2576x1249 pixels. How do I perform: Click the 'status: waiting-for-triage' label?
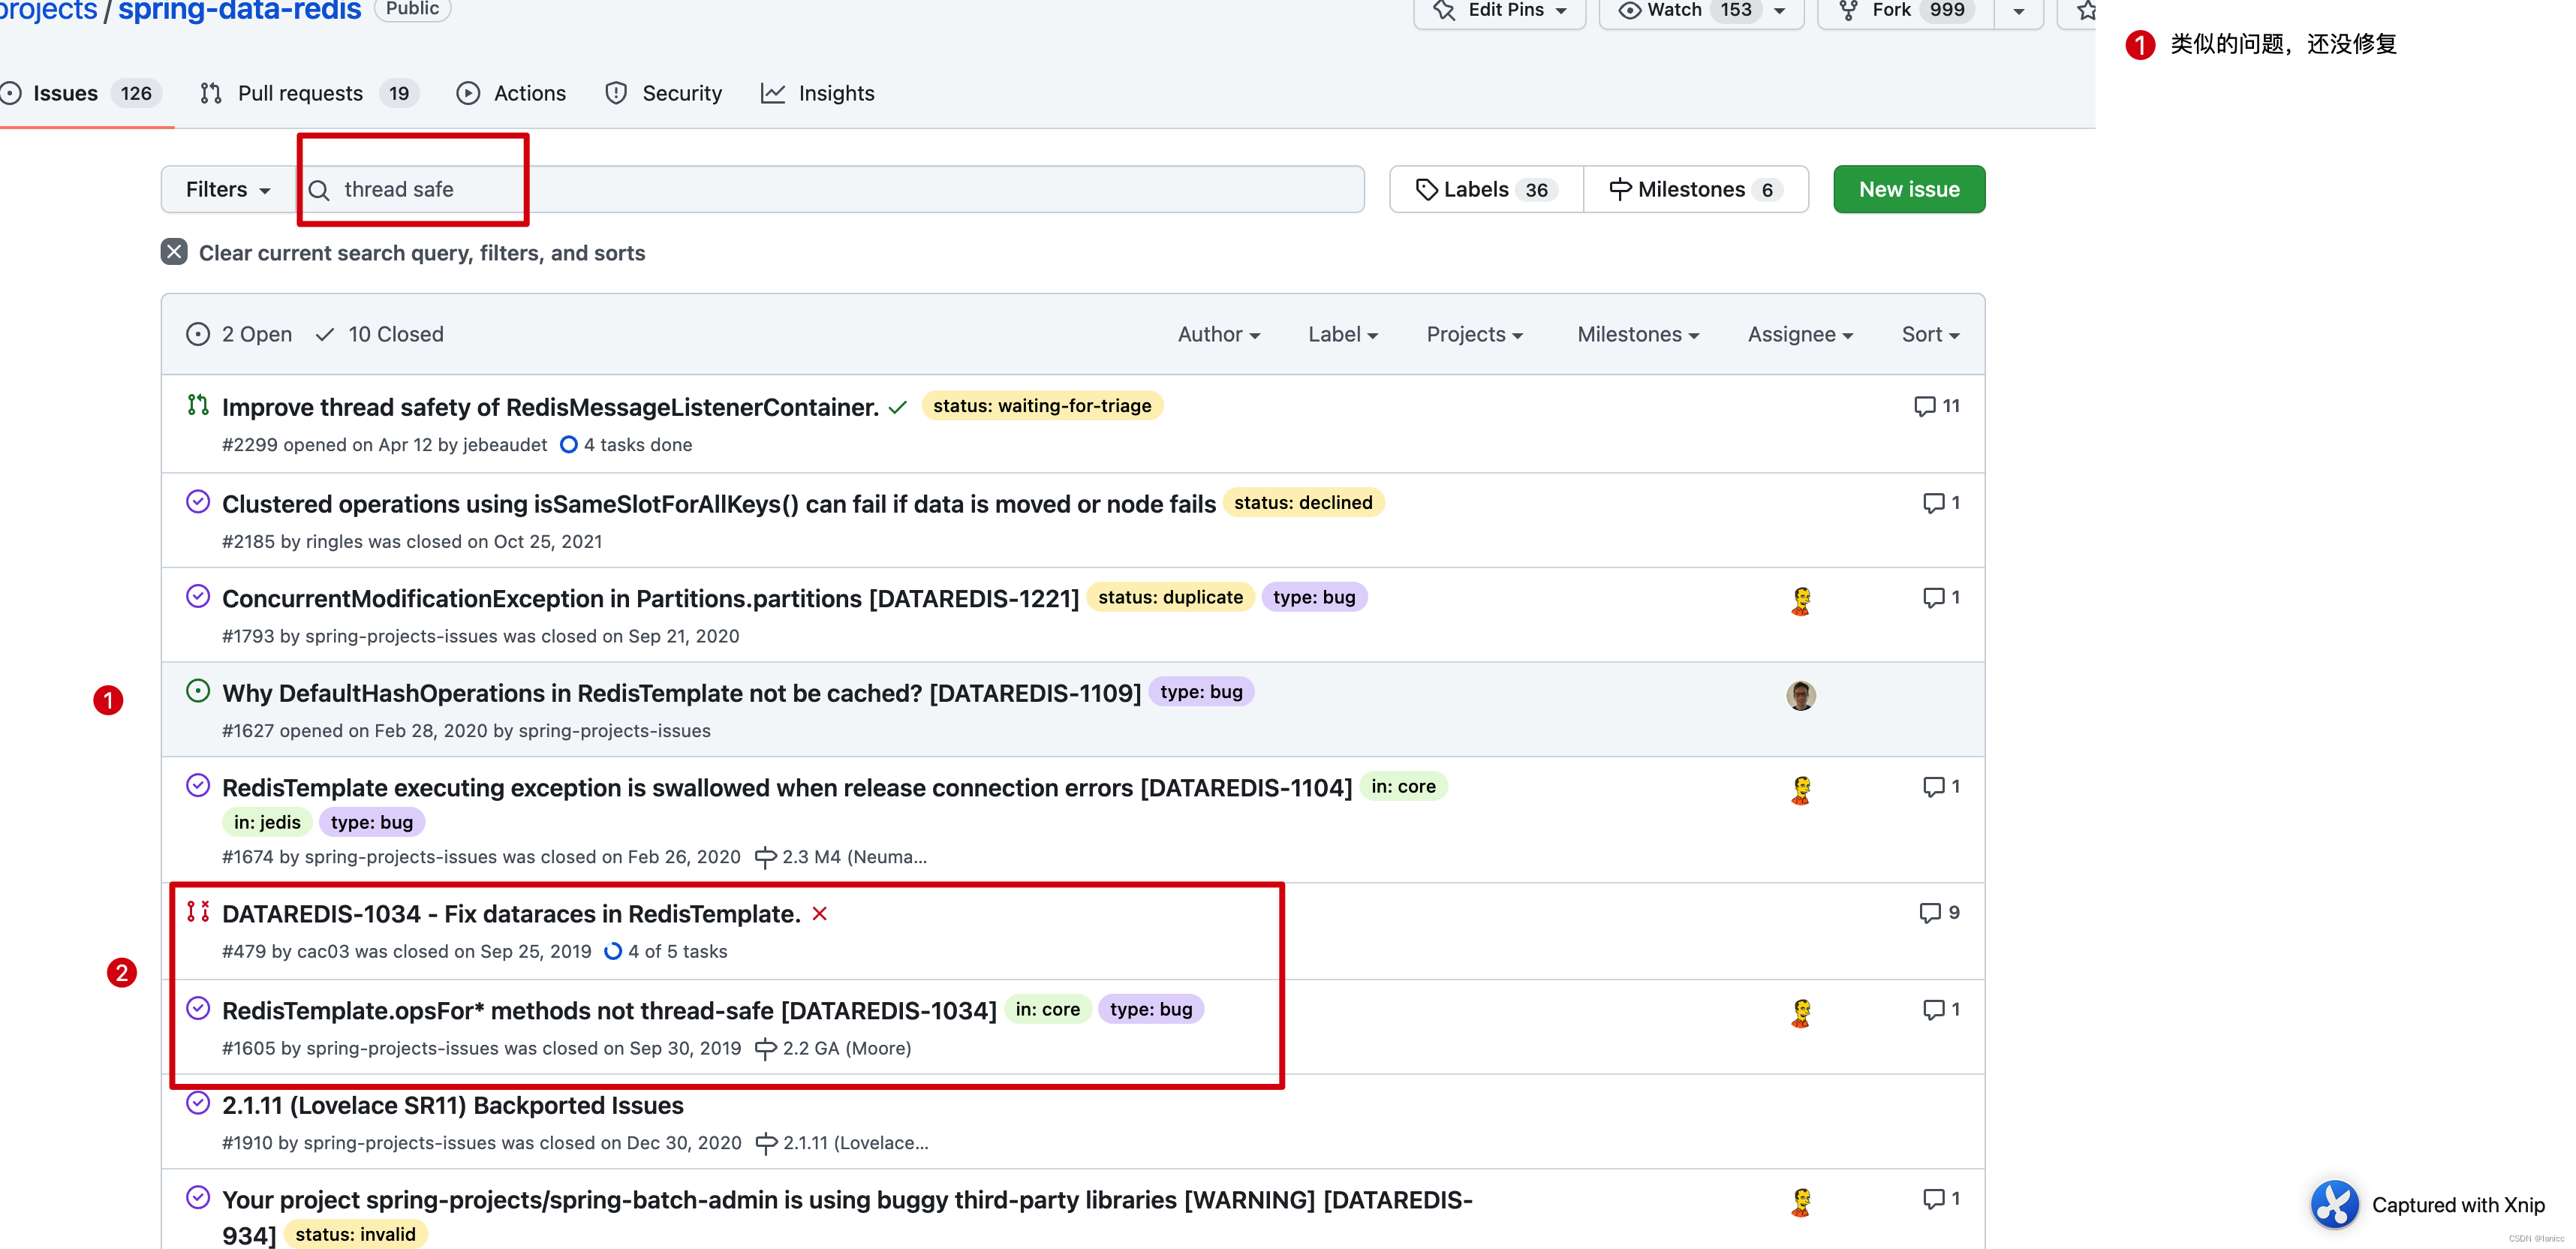tap(1042, 406)
